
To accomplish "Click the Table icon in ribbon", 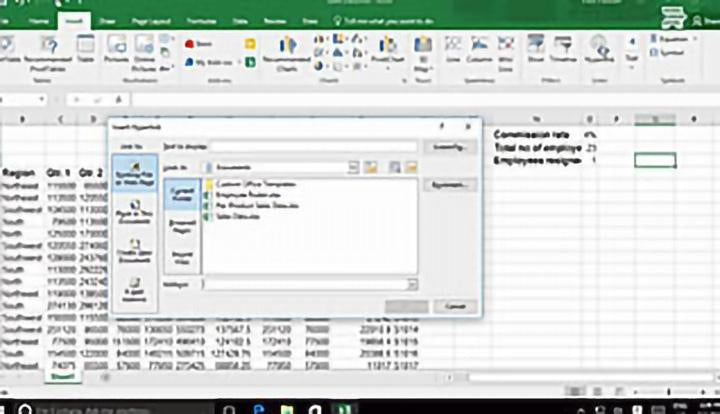I will (85, 50).
